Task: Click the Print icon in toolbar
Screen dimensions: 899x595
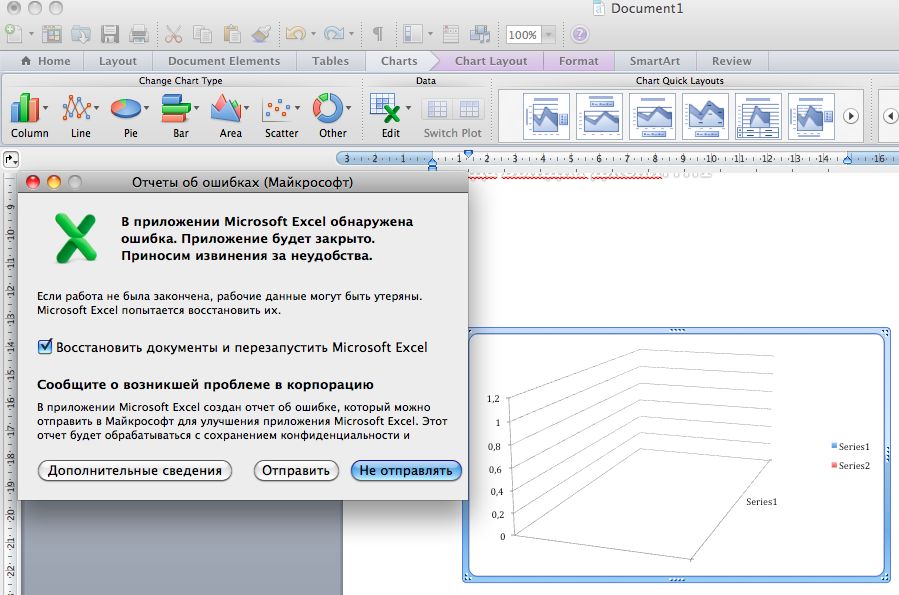Action: [x=138, y=34]
